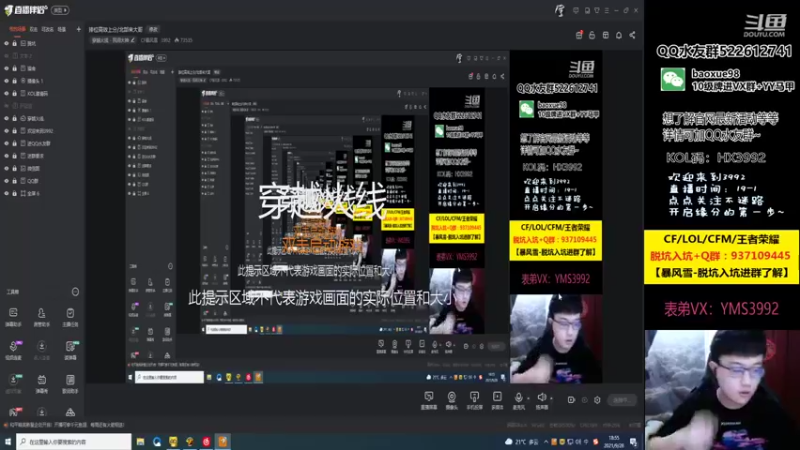Open the 弹幕助手 tool
The height and width of the screenshot is (450, 800).
[13, 317]
